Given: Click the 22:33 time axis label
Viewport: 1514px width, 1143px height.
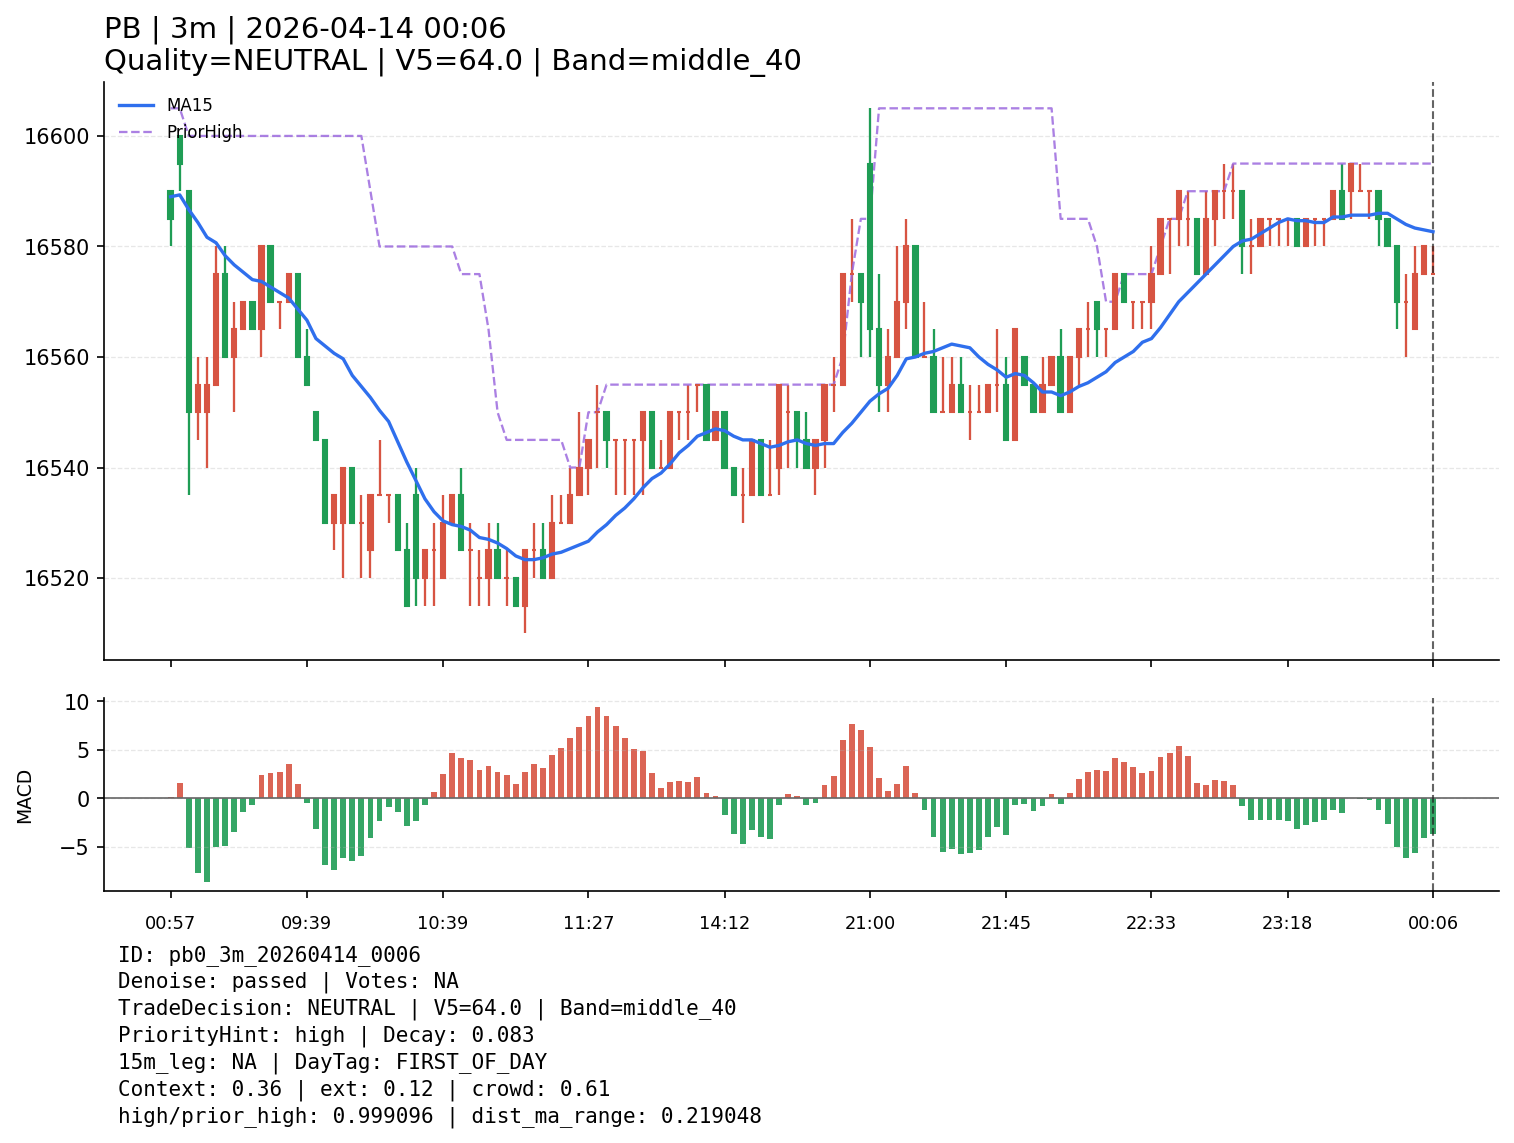Looking at the screenshot, I should pos(1151,923).
